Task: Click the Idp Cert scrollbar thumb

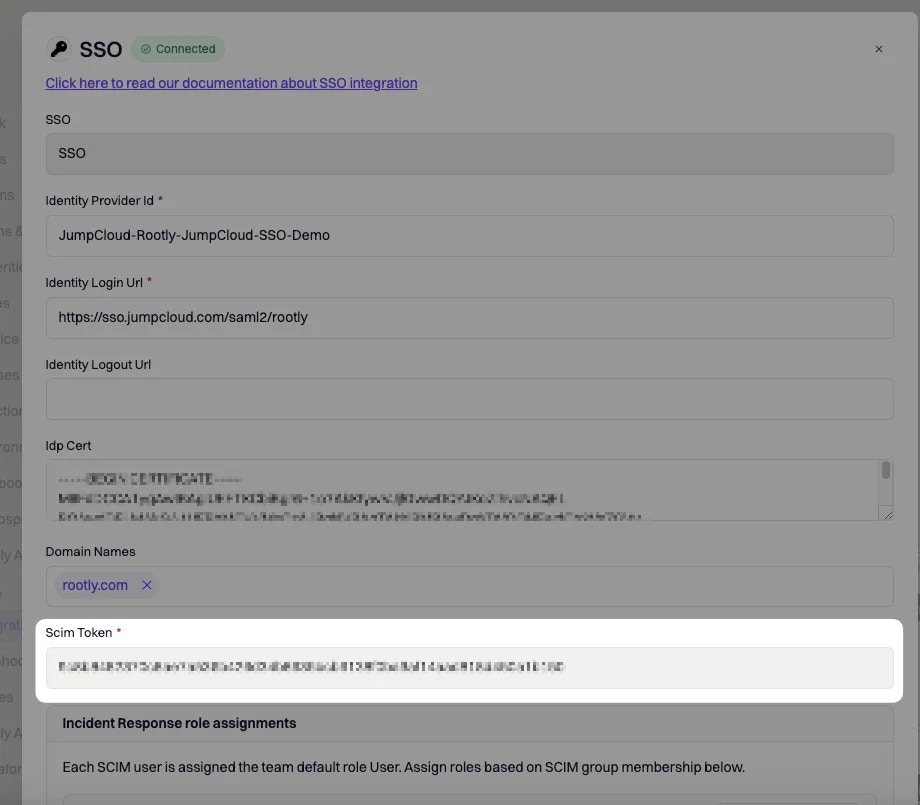Action: tap(885, 470)
